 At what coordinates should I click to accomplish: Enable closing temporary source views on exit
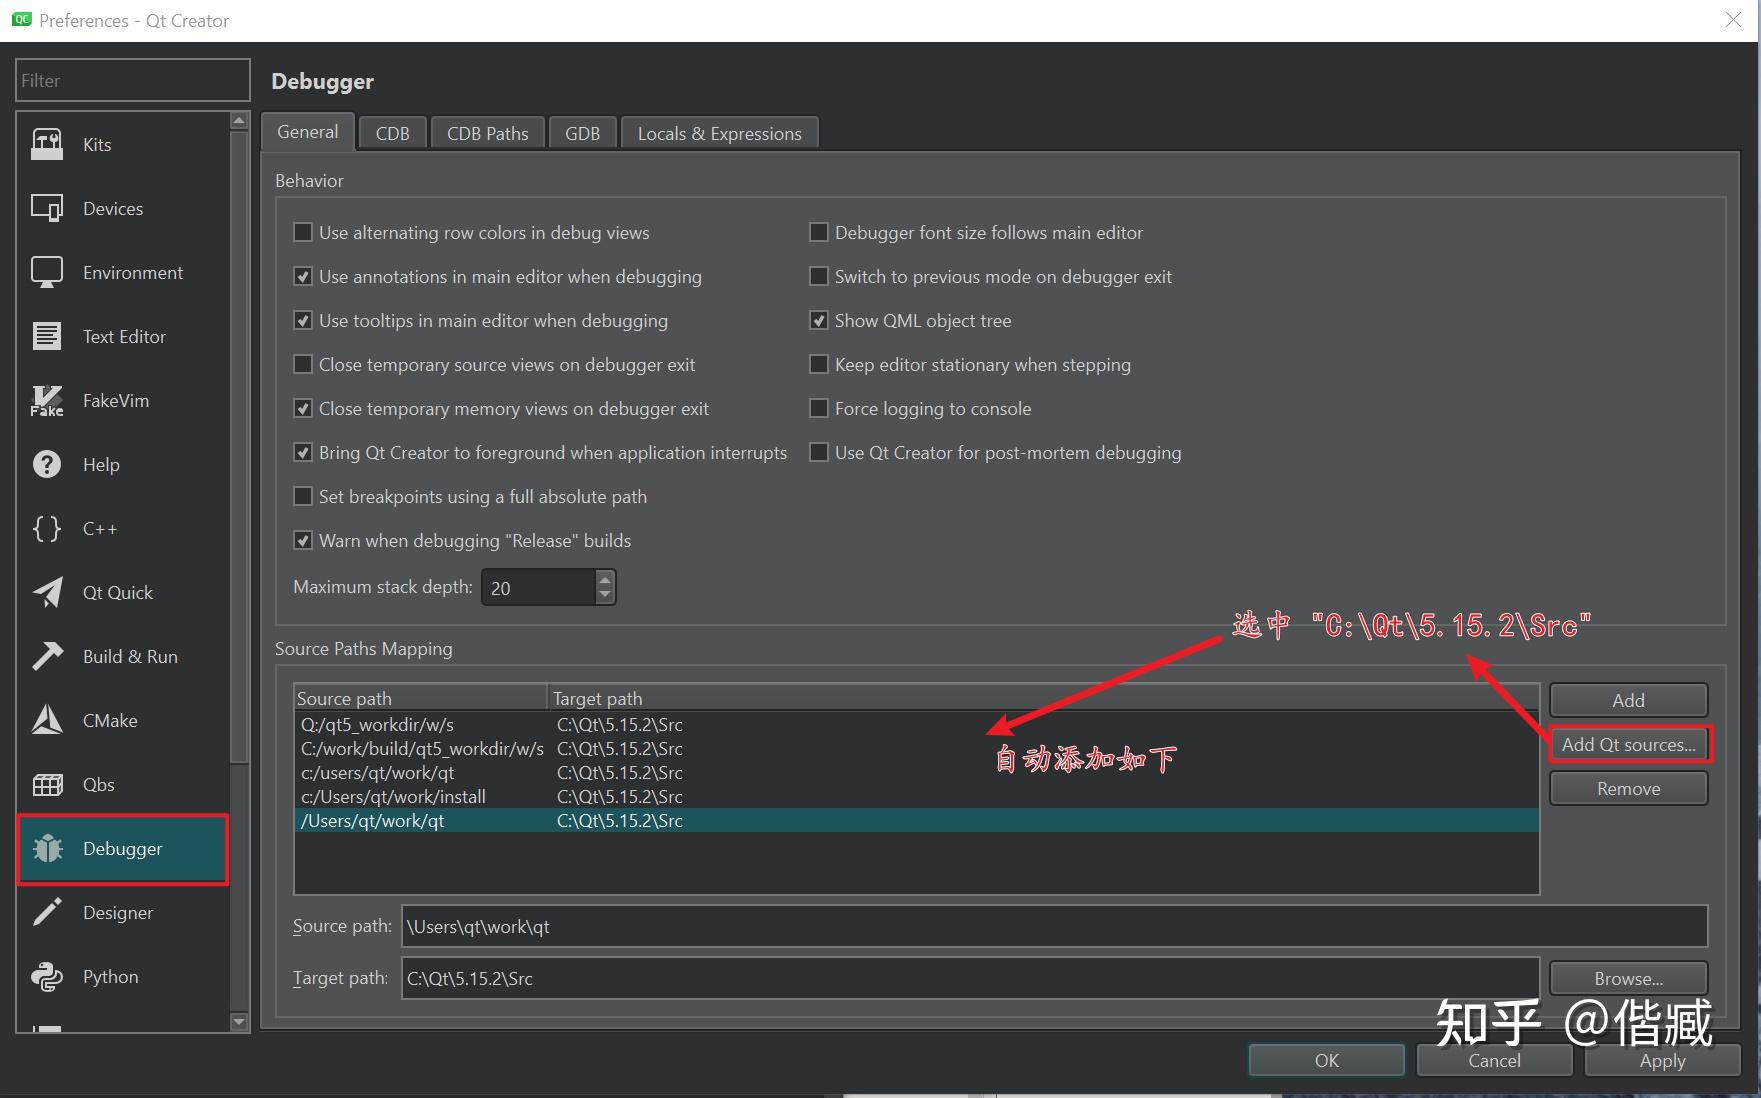click(303, 365)
